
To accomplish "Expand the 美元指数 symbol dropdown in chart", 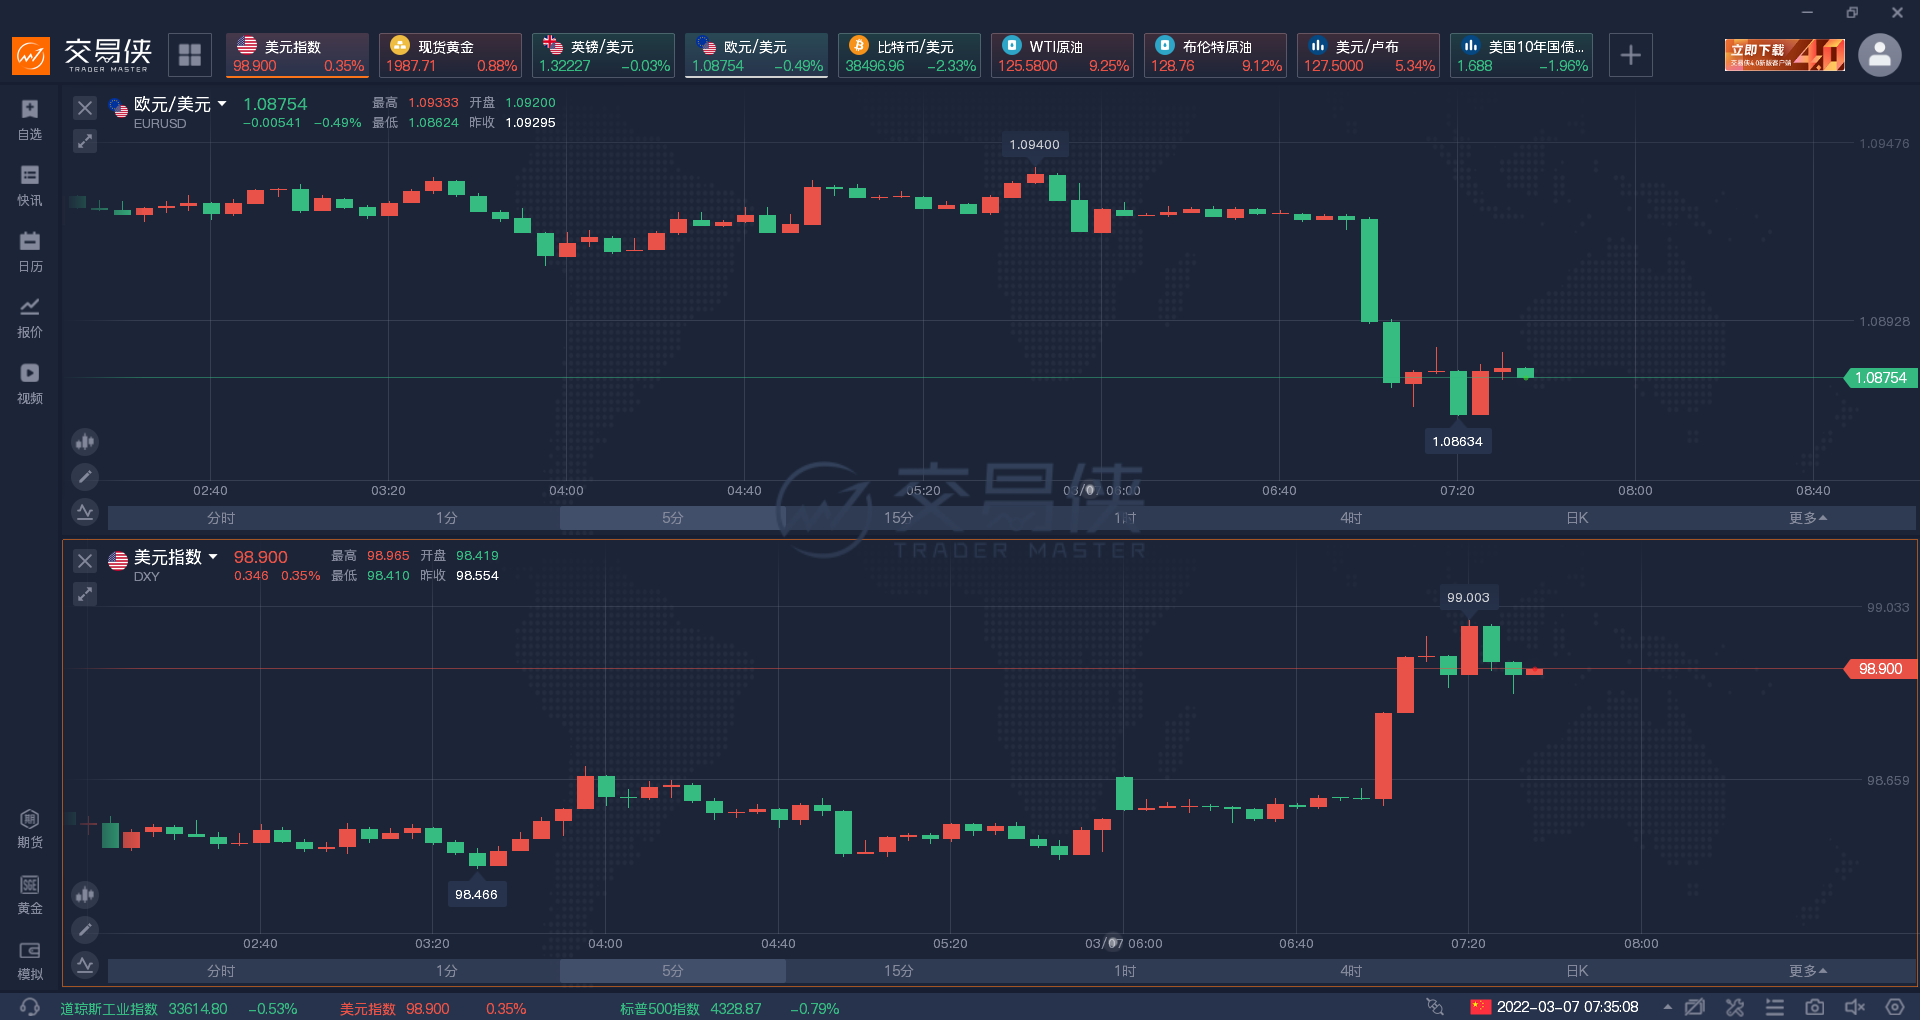I will 213,557.
